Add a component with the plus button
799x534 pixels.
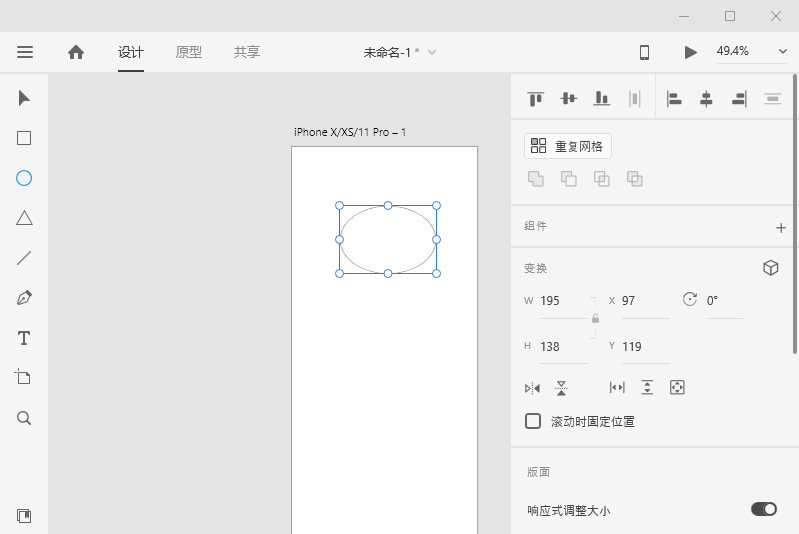click(x=781, y=227)
